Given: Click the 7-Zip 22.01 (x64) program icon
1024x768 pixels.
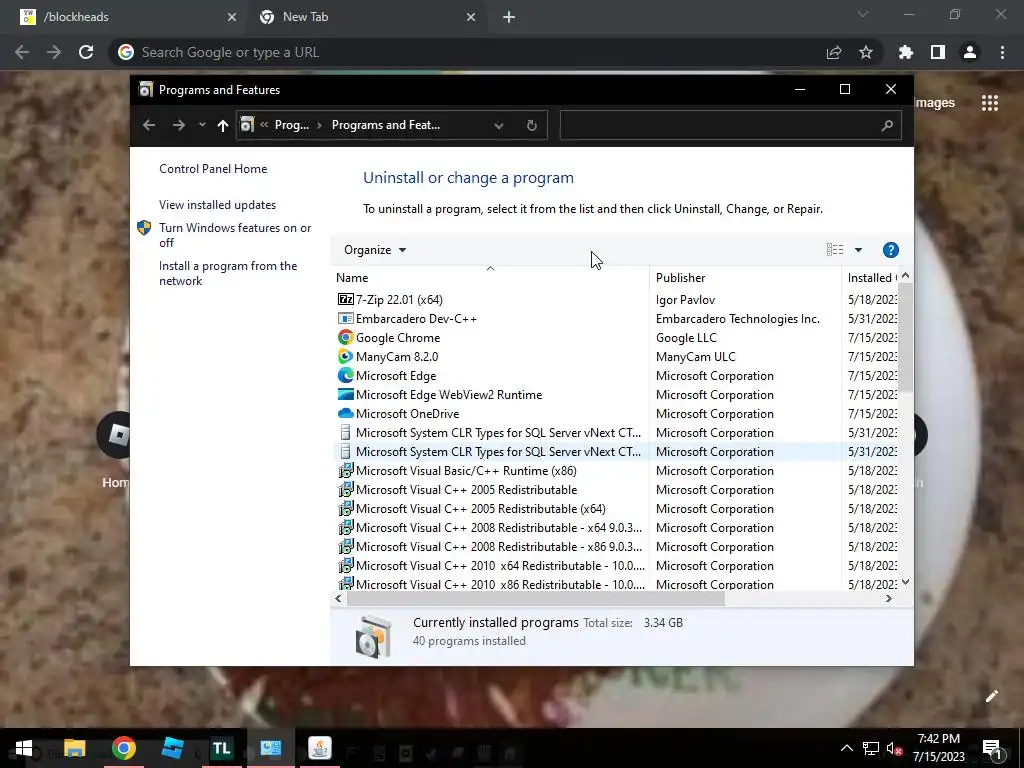Looking at the screenshot, I should pyautogui.click(x=345, y=300).
